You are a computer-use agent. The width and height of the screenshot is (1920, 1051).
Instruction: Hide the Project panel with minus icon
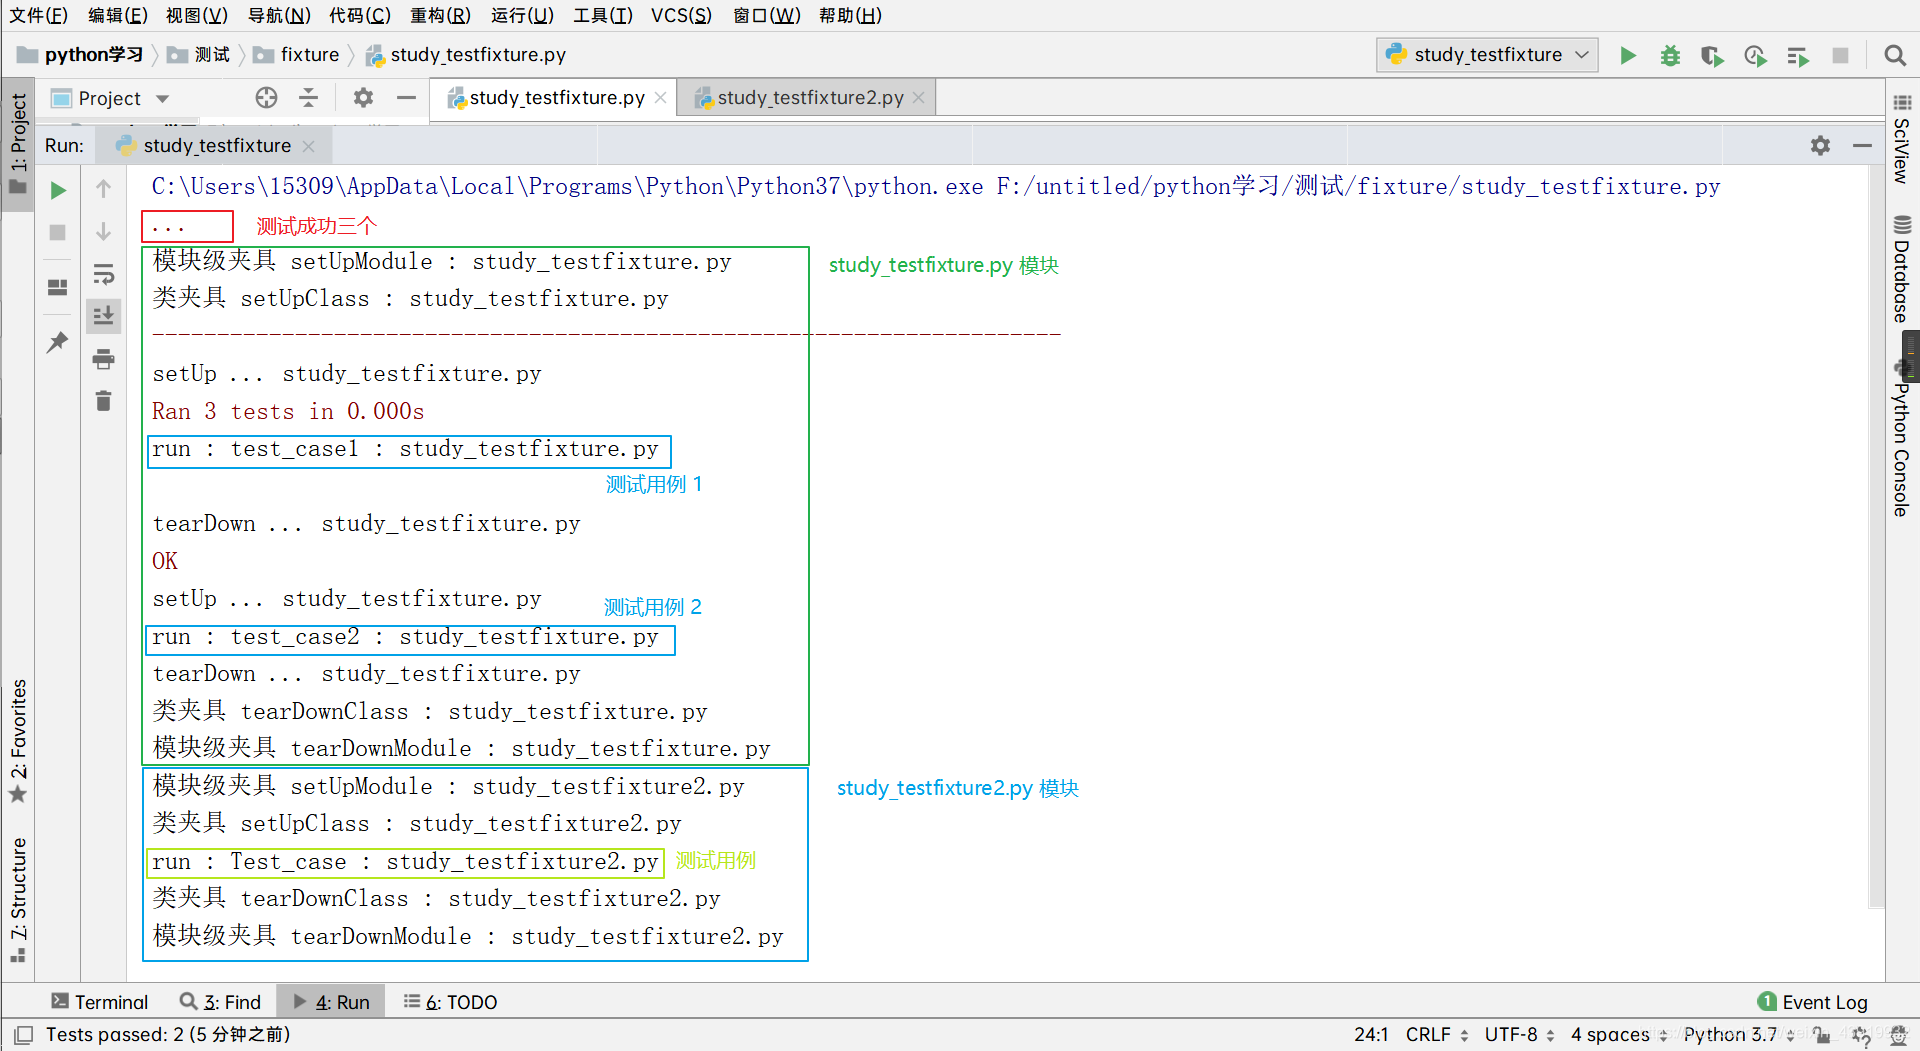pyautogui.click(x=406, y=98)
